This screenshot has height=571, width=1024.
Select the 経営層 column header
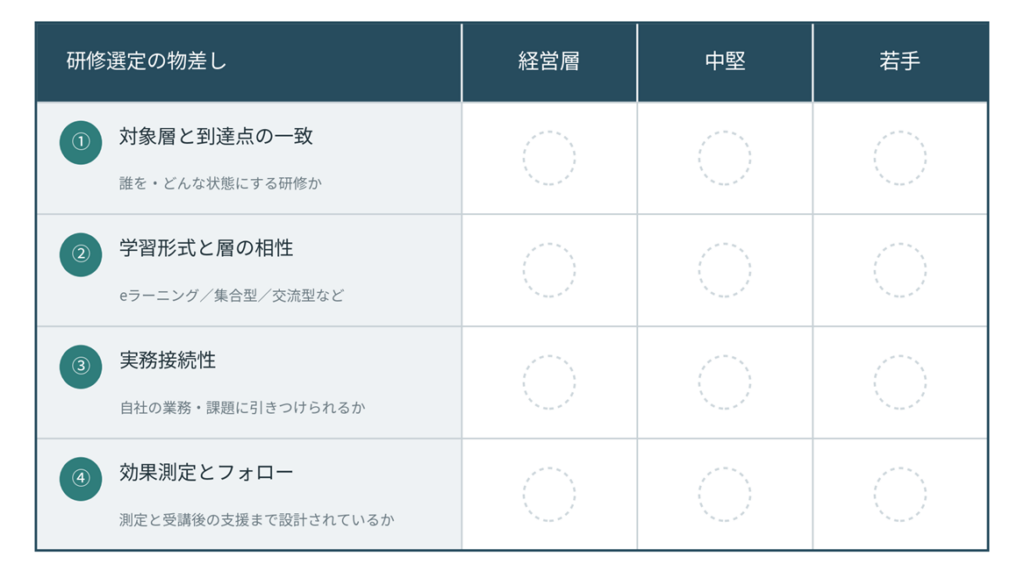(549, 62)
